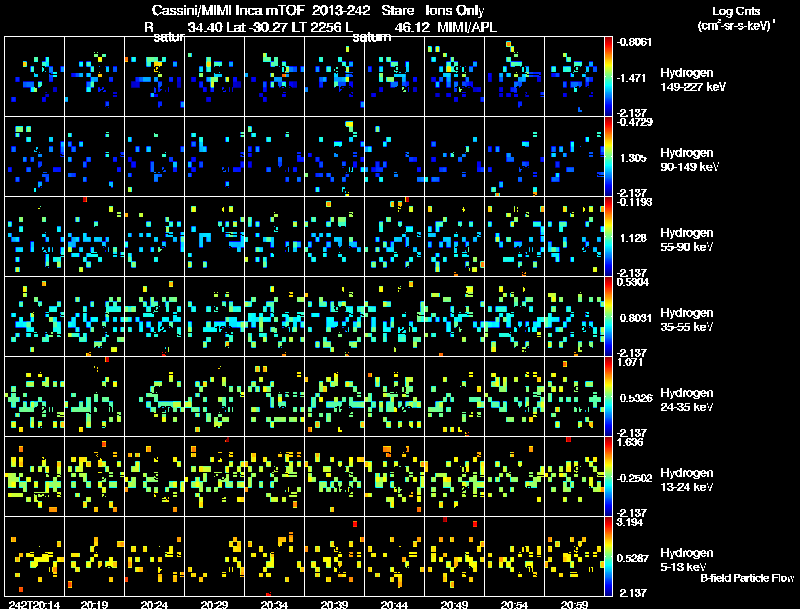
Task: Select the 'Hydrogen 13-24 keV' row label
Action: point(687,480)
